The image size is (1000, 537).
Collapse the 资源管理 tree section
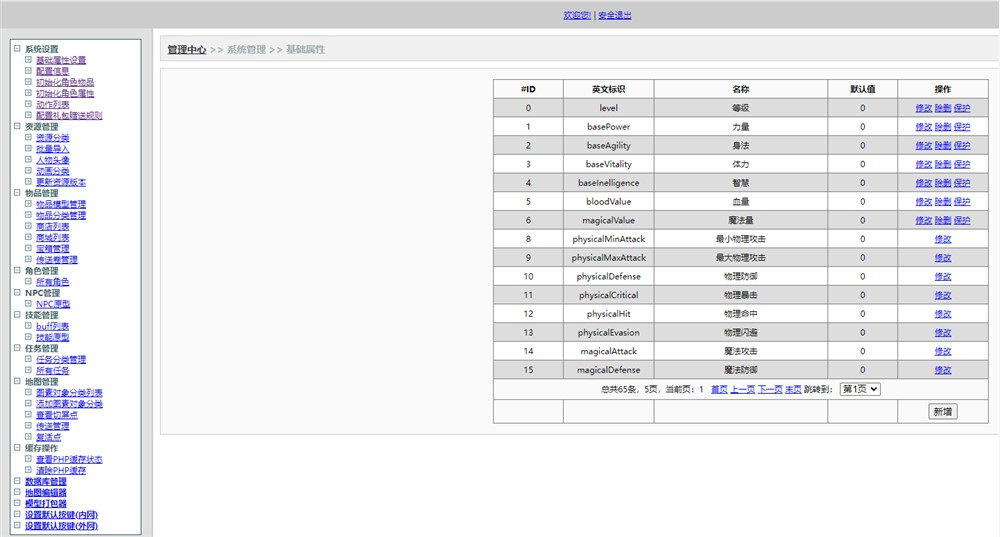(17, 127)
